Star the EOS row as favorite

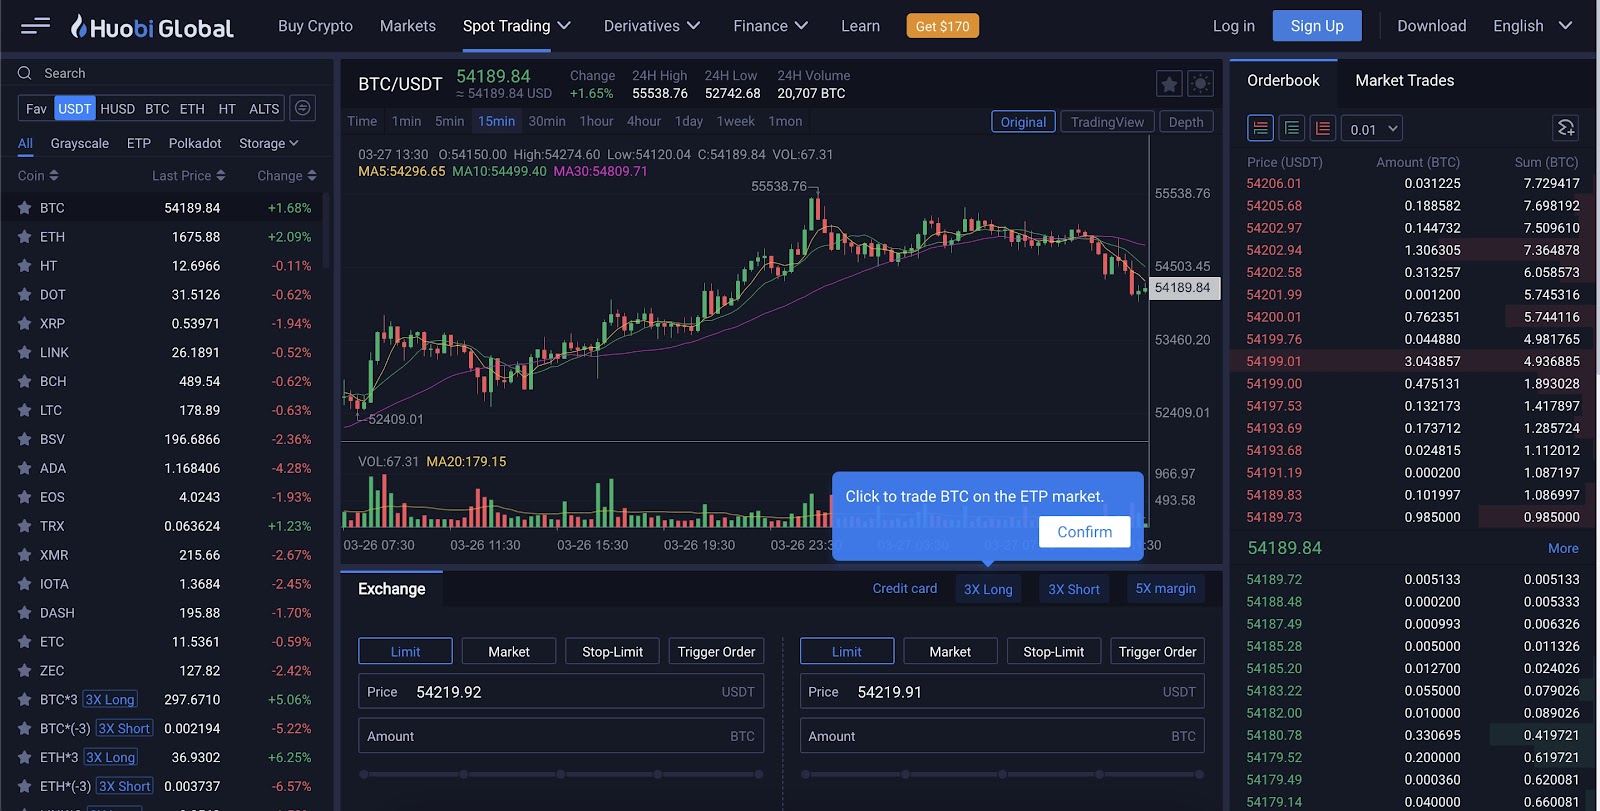[24, 497]
